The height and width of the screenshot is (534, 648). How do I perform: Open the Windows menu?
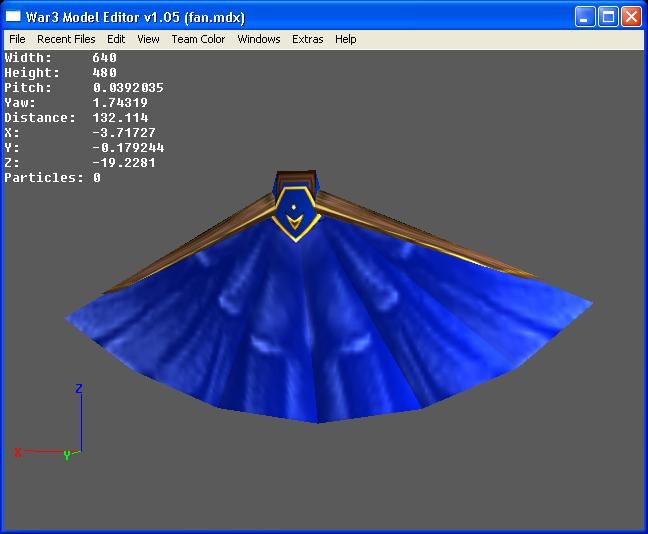(259, 39)
